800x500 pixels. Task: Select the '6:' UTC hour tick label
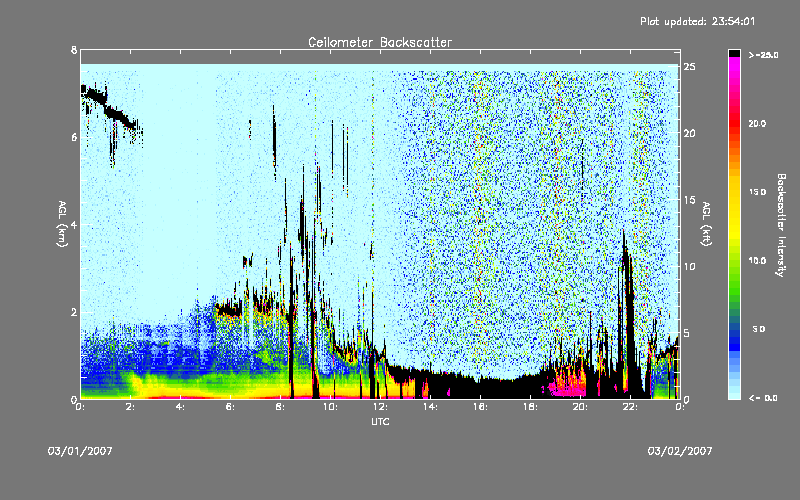click(x=231, y=407)
